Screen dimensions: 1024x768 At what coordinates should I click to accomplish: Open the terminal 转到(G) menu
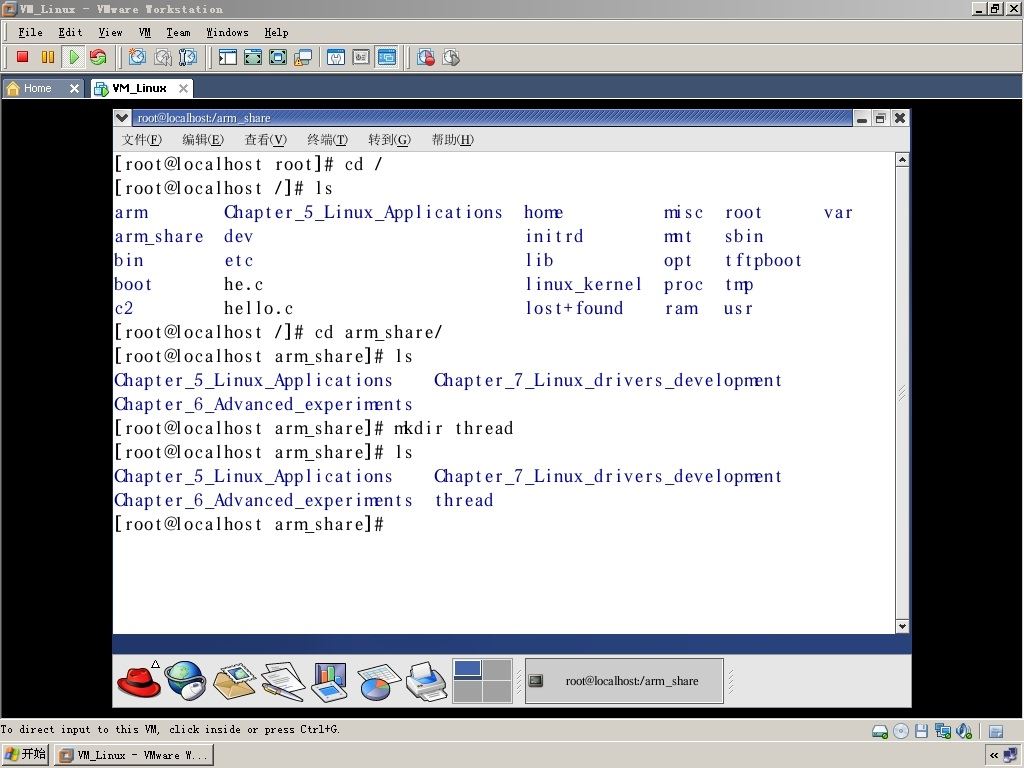(389, 140)
